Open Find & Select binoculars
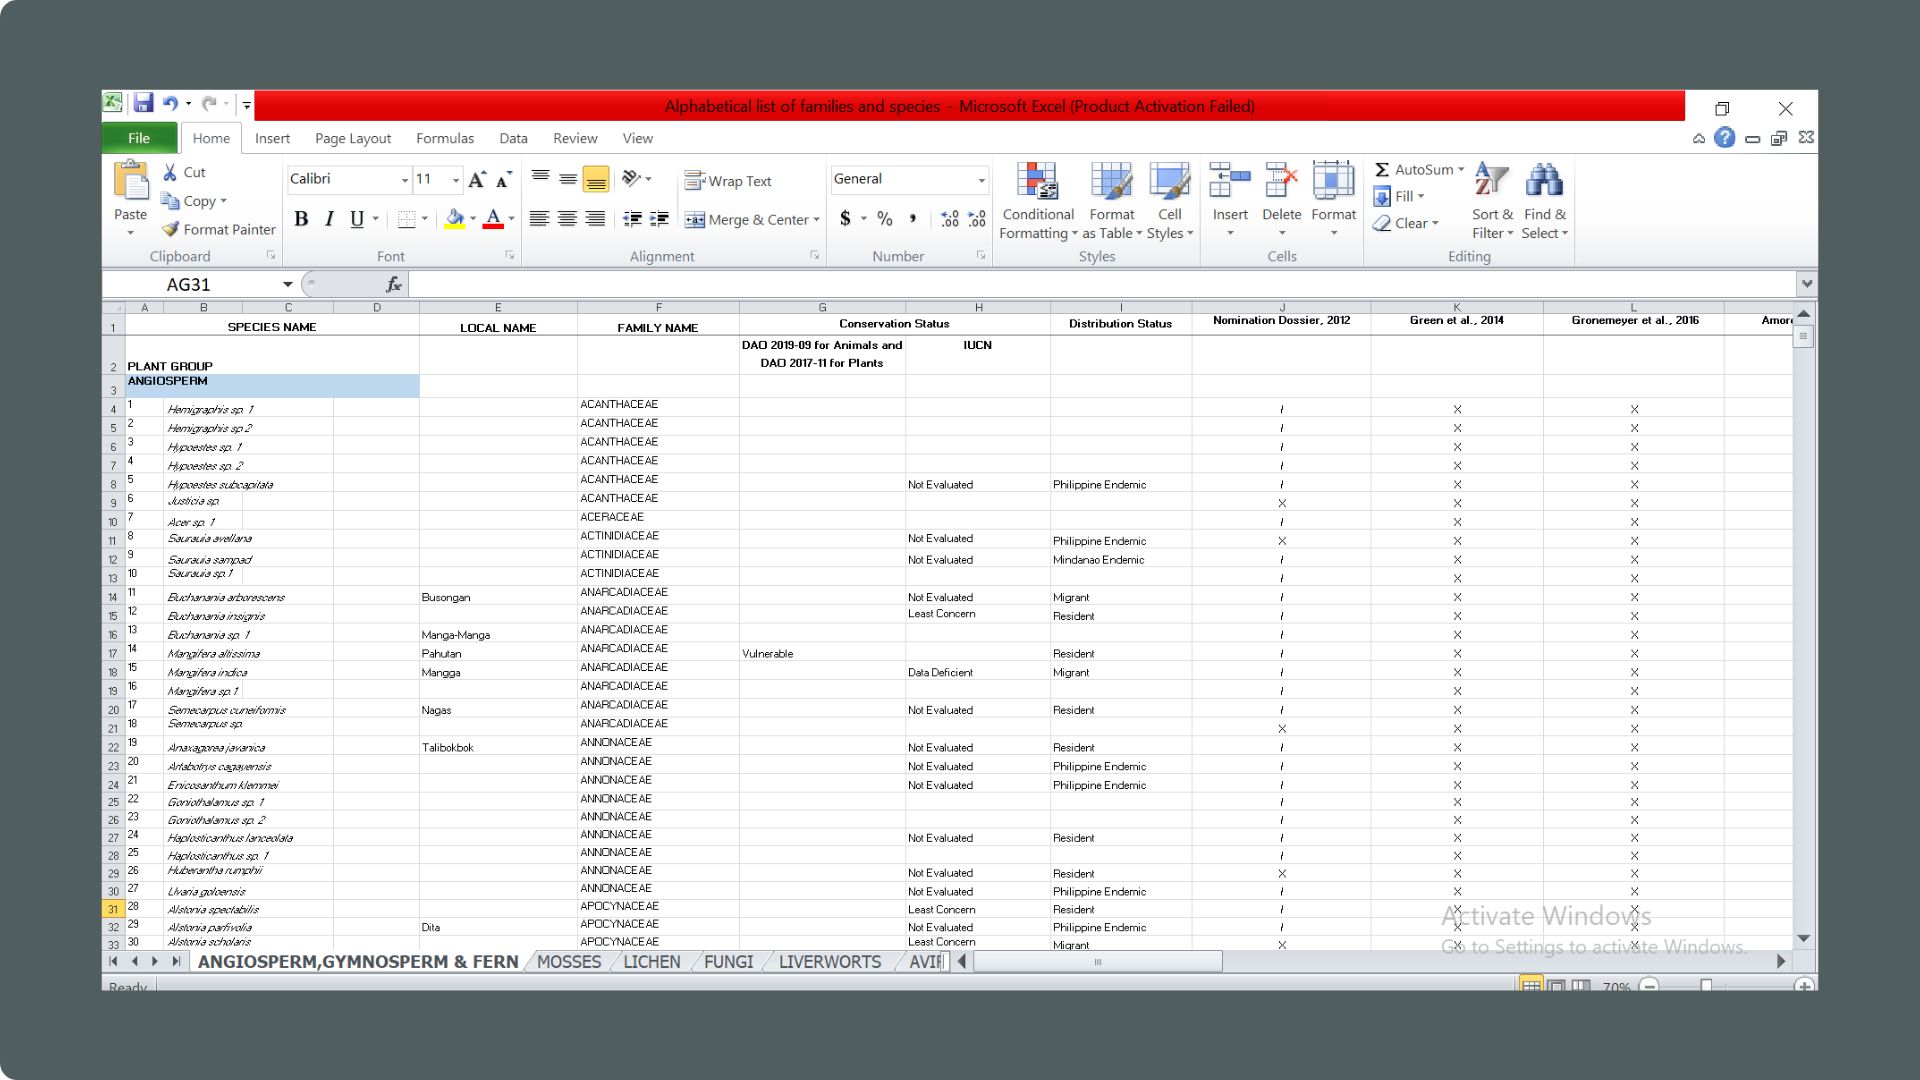 (1544, 201)
